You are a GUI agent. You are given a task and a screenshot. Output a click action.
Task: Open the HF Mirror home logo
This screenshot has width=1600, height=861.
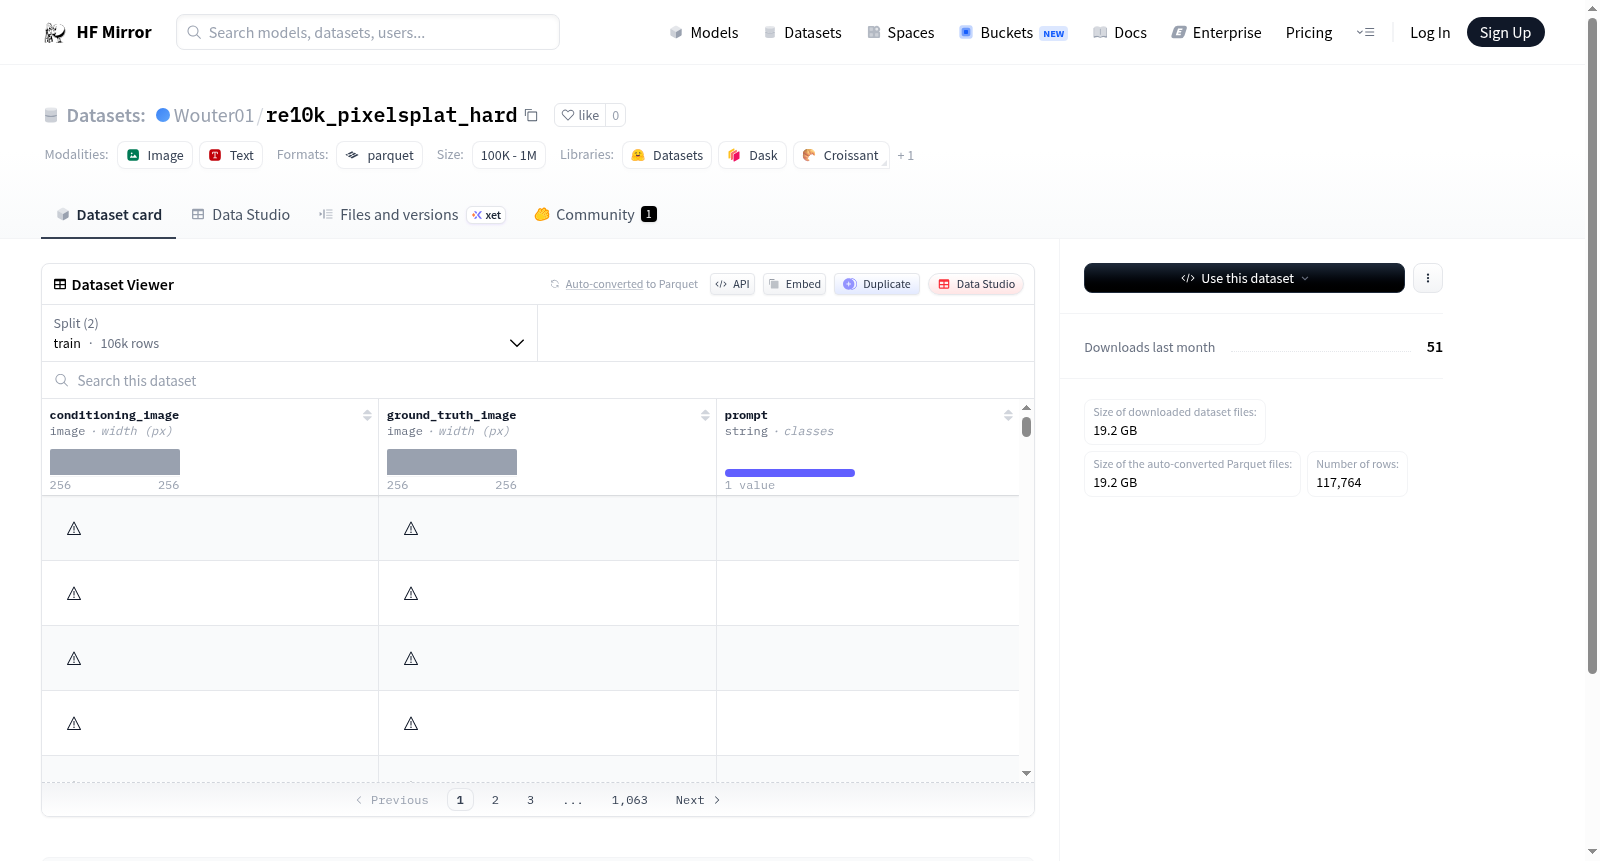[98, 32]
